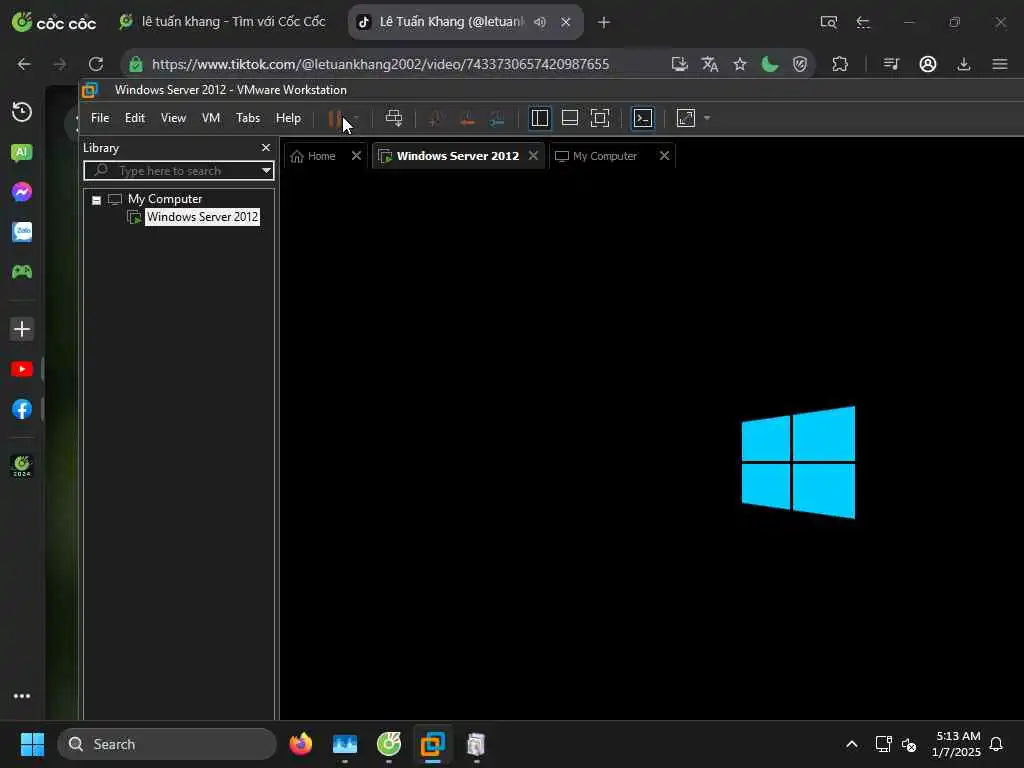Collapse the My Computer tree node
The image size is (1024, 768).
pos(96,200)
